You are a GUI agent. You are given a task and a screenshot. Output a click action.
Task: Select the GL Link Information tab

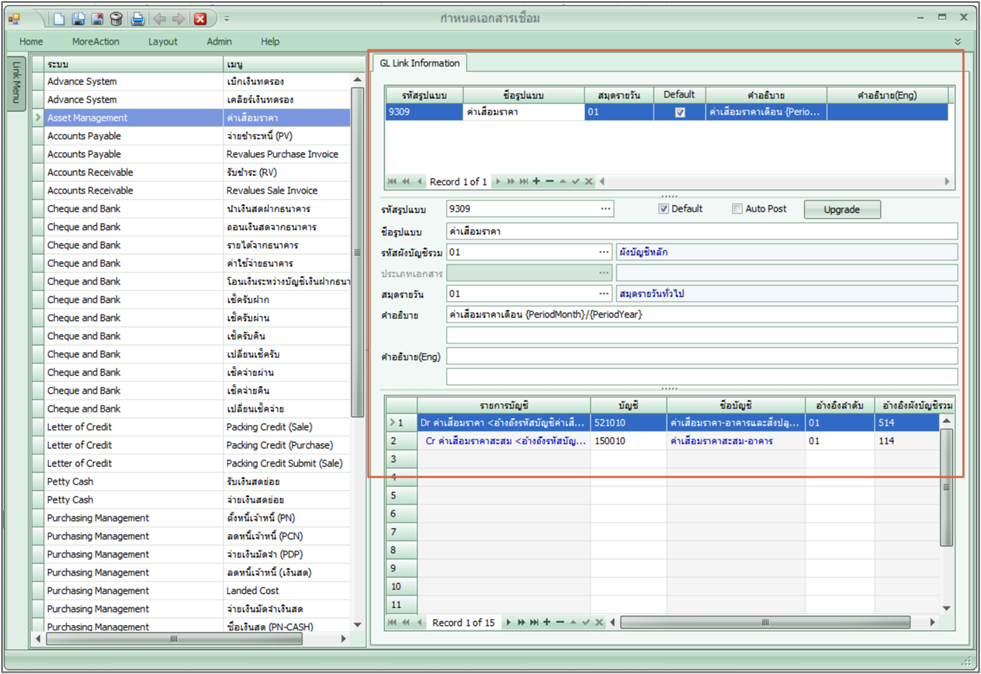pyautogui.click(x=418, y=63)
